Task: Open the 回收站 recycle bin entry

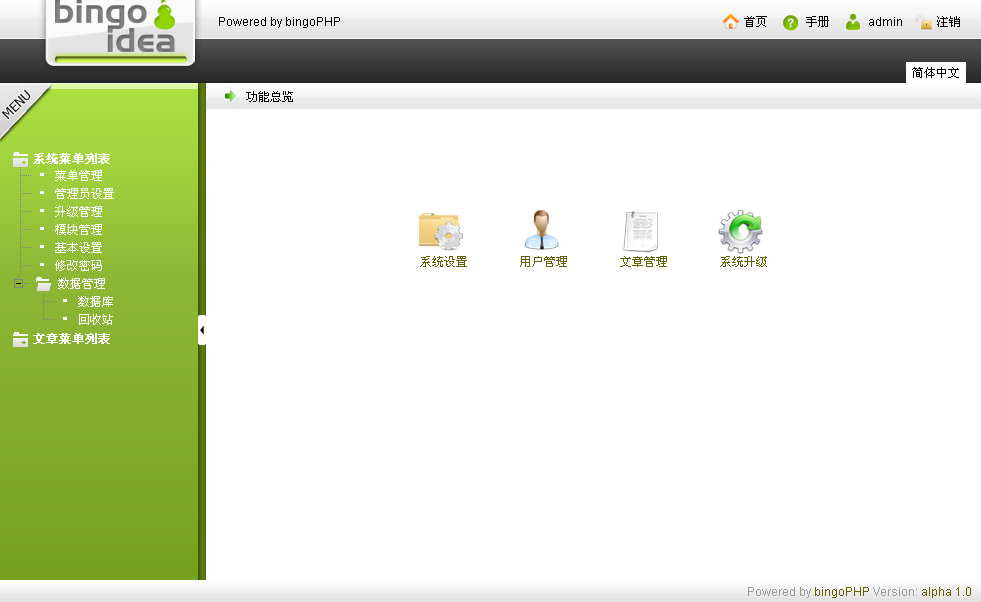Action: click(x=96, y=319)
